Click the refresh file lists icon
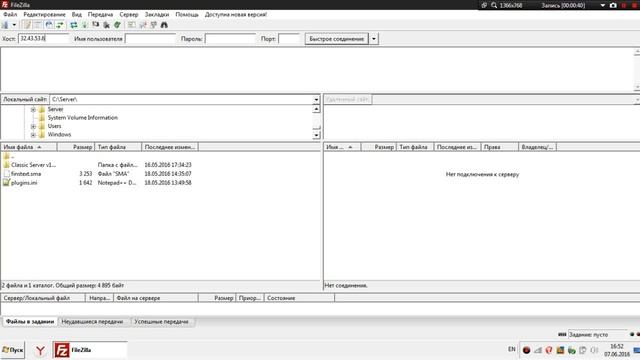640x360 pixels. (x=74, y=25)
